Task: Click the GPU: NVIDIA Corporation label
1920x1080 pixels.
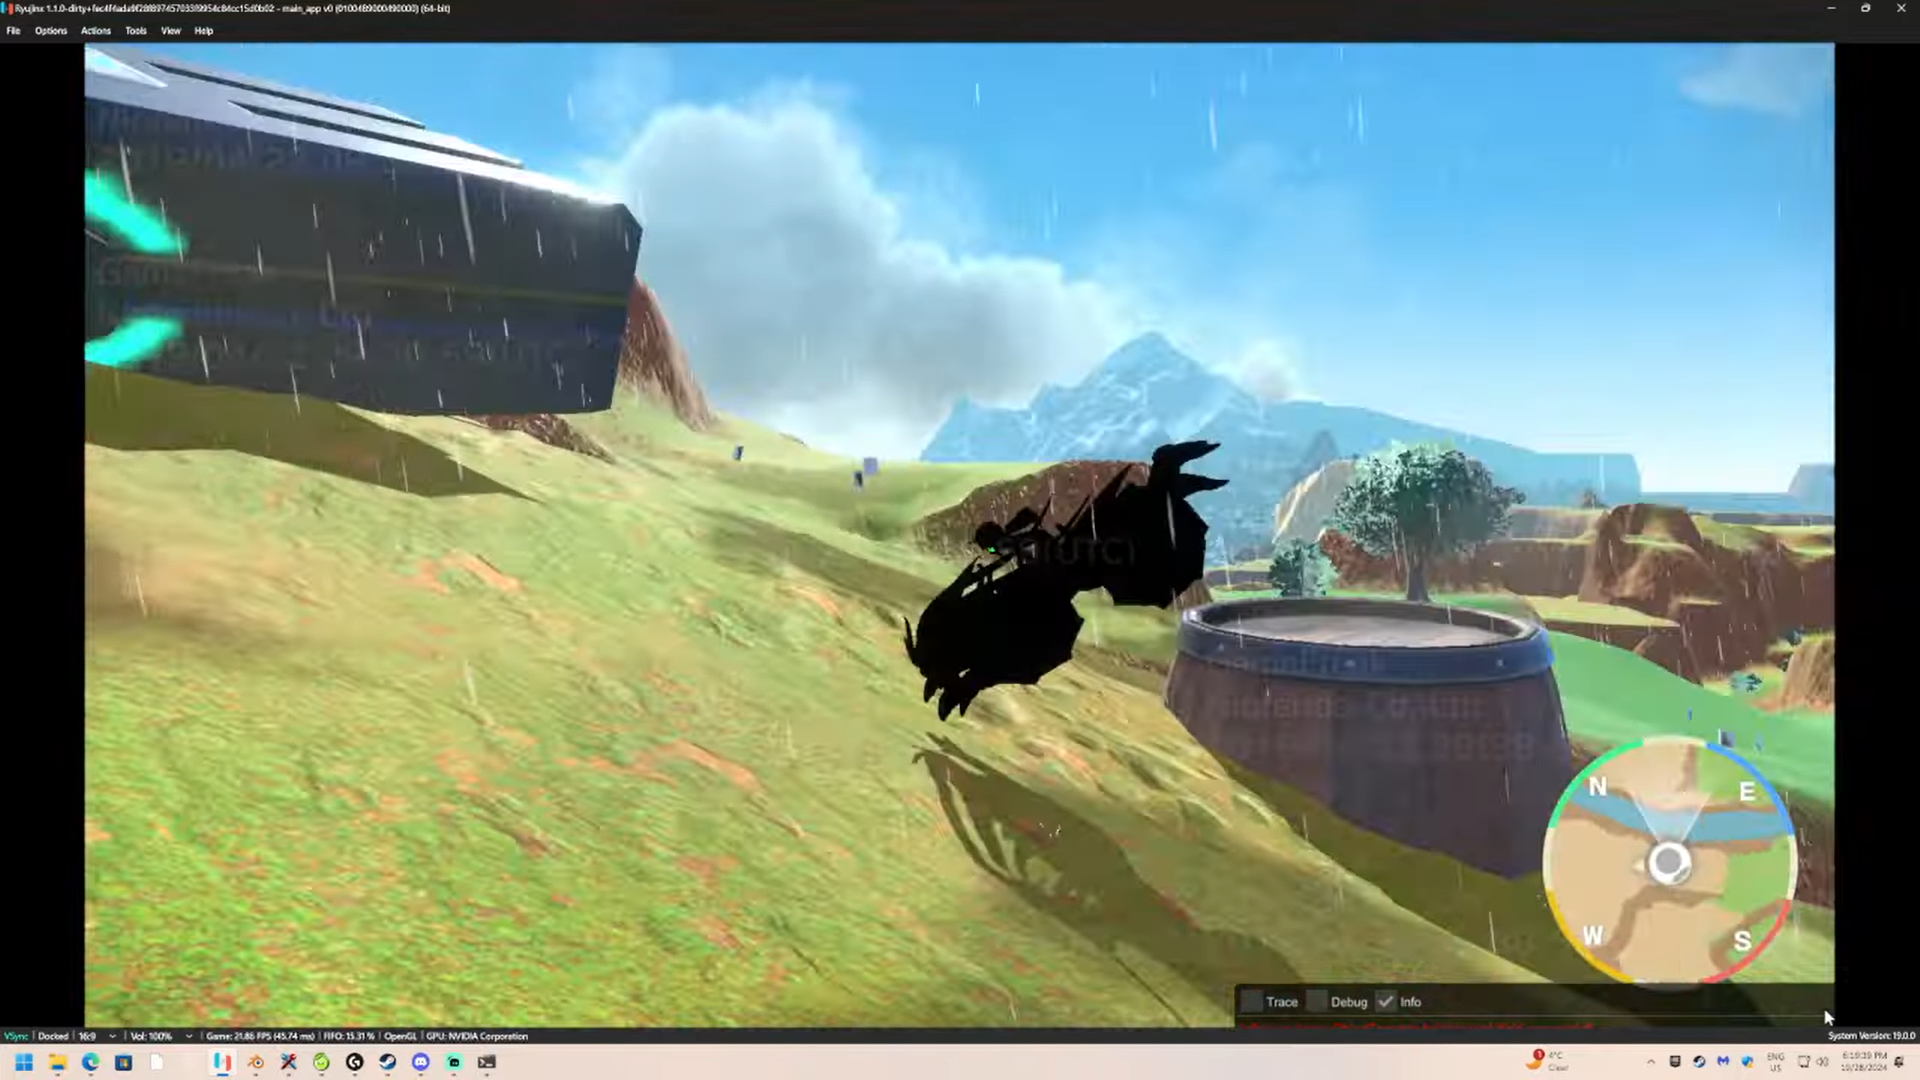Action: click(477, 1036)
